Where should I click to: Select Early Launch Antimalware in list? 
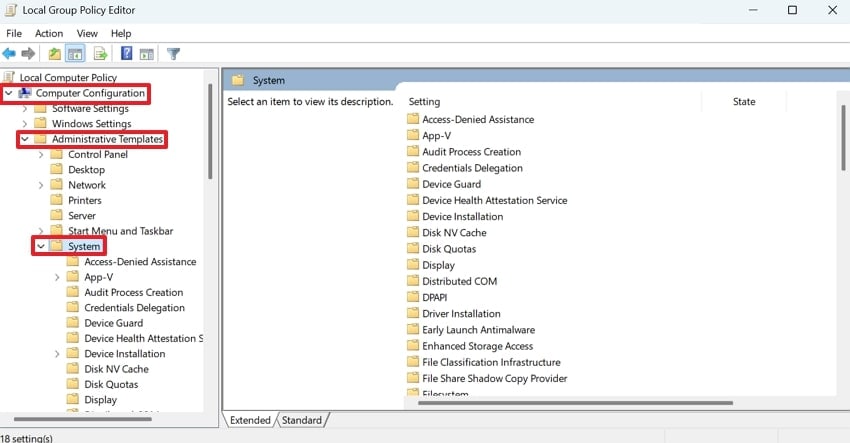click(478, 330)
